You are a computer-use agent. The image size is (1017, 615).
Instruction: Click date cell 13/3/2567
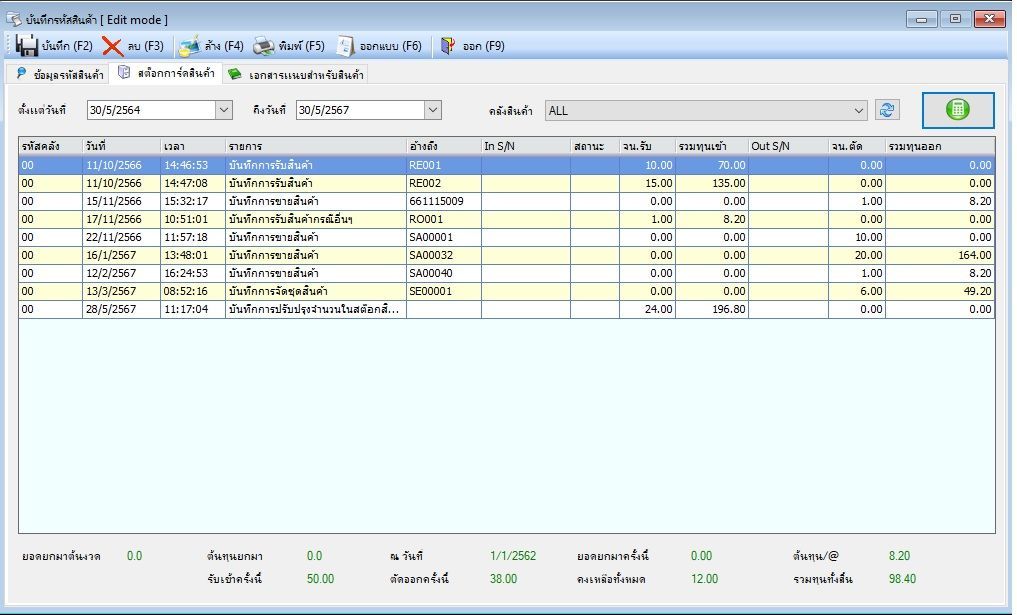point(121,291)
